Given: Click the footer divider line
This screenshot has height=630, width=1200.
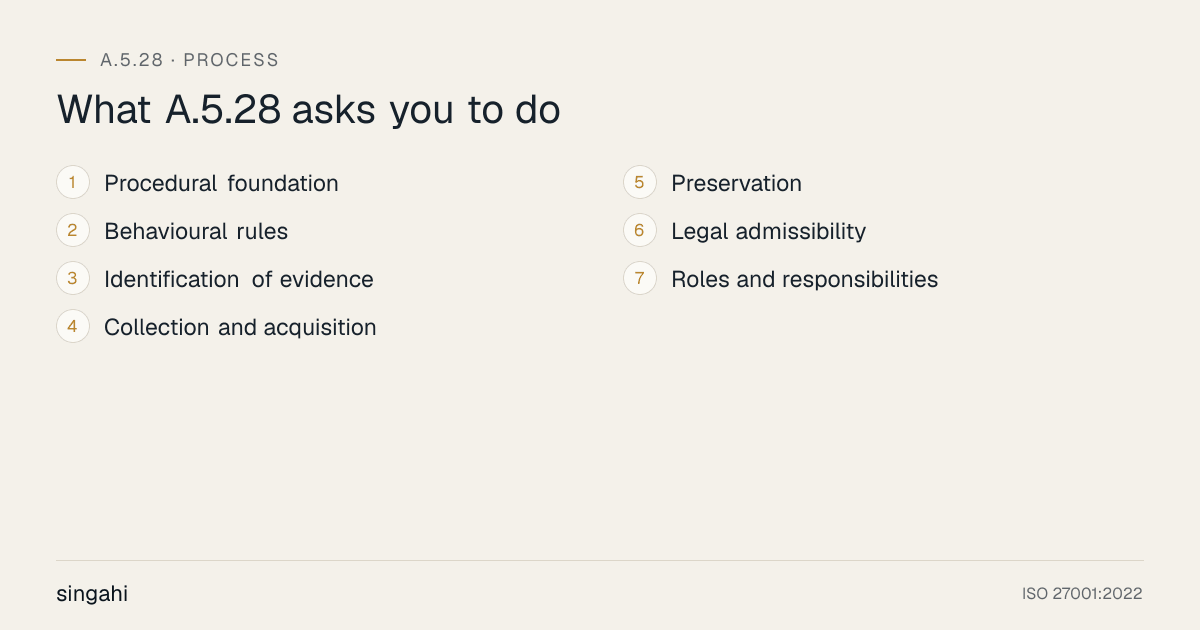Looking at the screenshot, I should (x=600, y=560).
